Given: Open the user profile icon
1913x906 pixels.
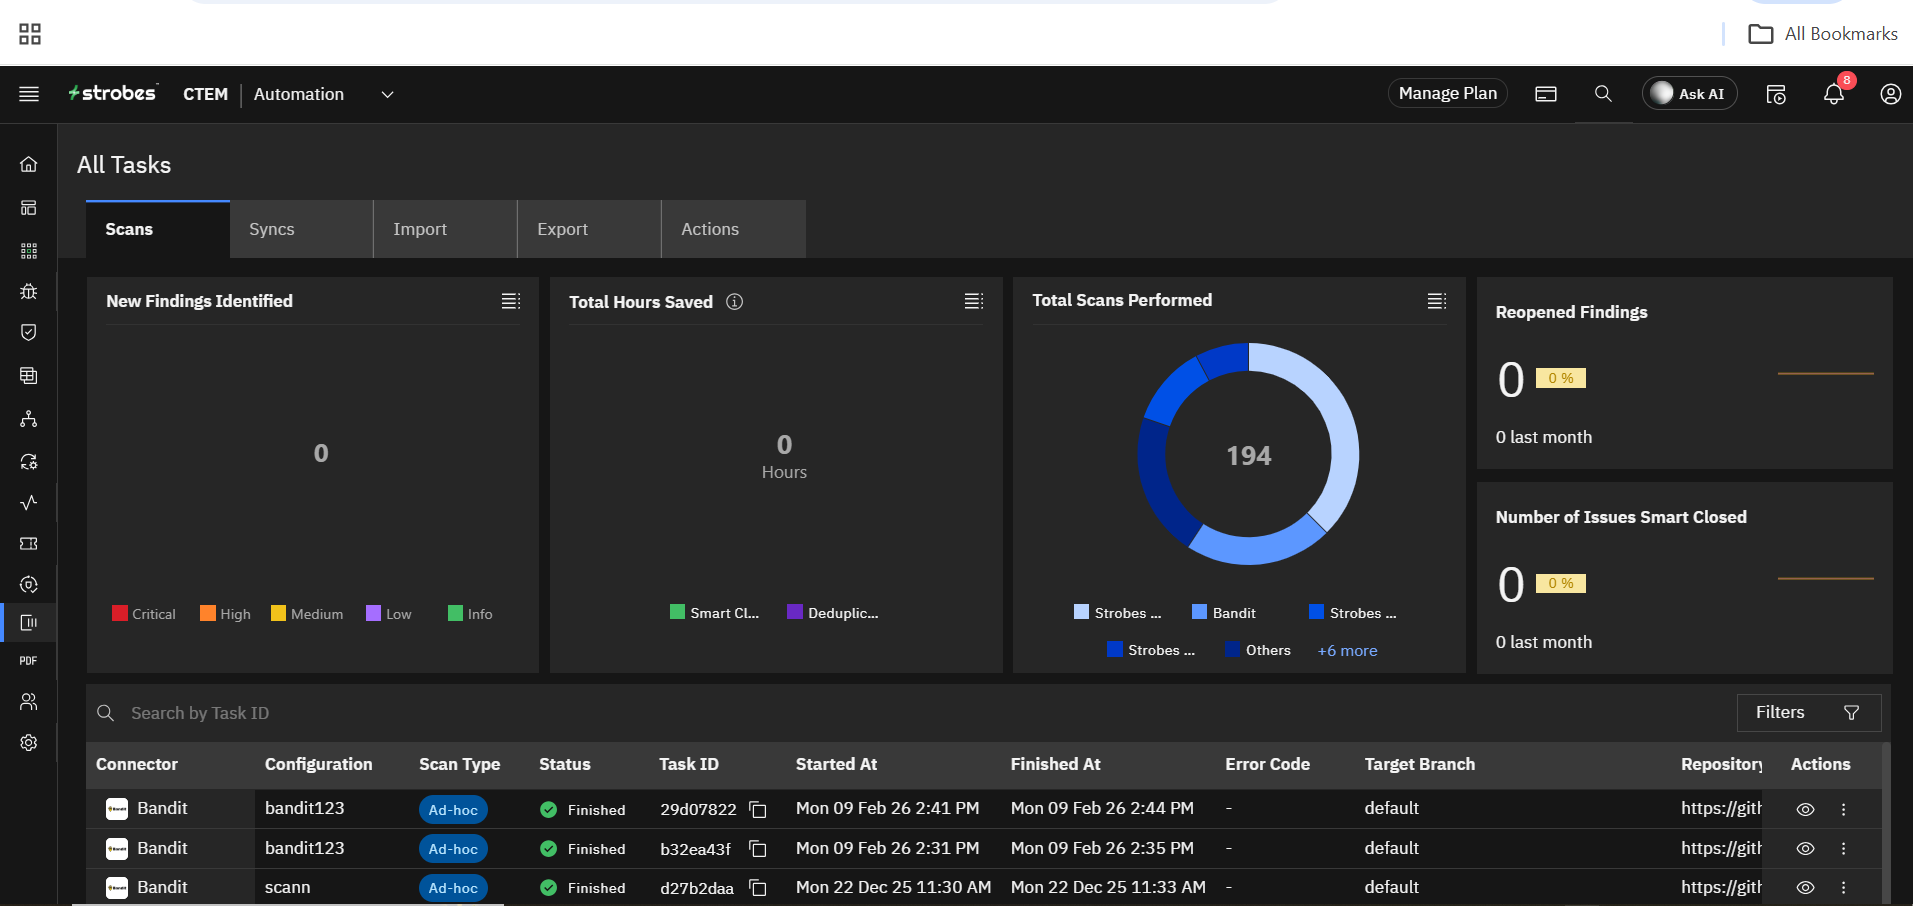Looking at the screenshot, I should point(1890,94).
